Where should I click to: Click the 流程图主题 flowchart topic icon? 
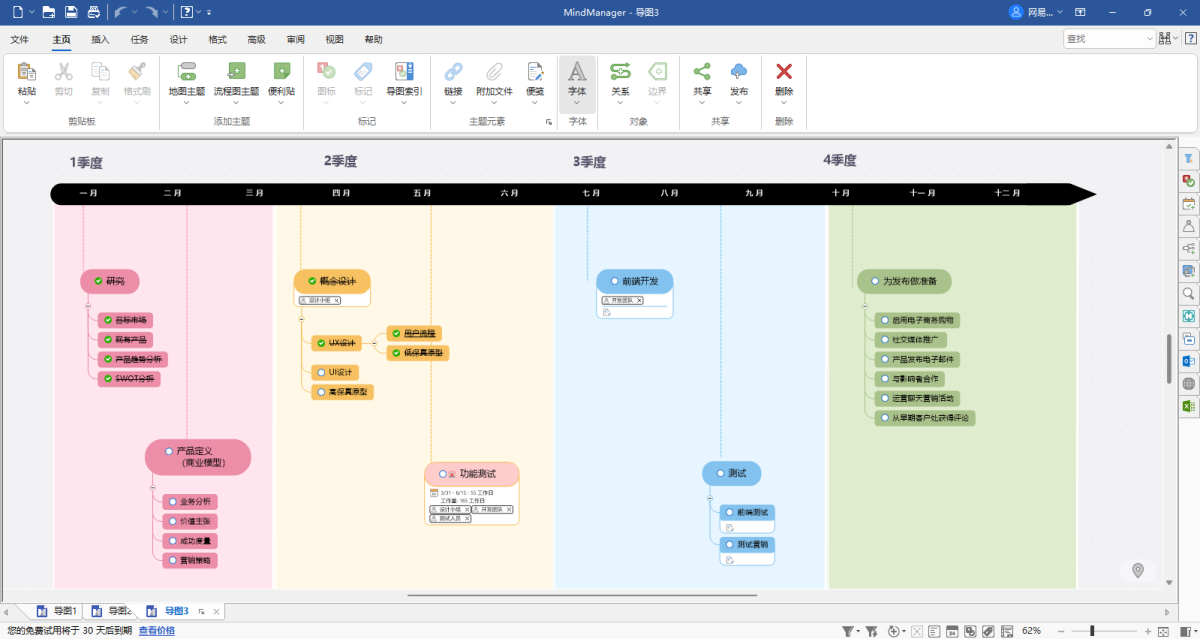(x=236, y=71)
